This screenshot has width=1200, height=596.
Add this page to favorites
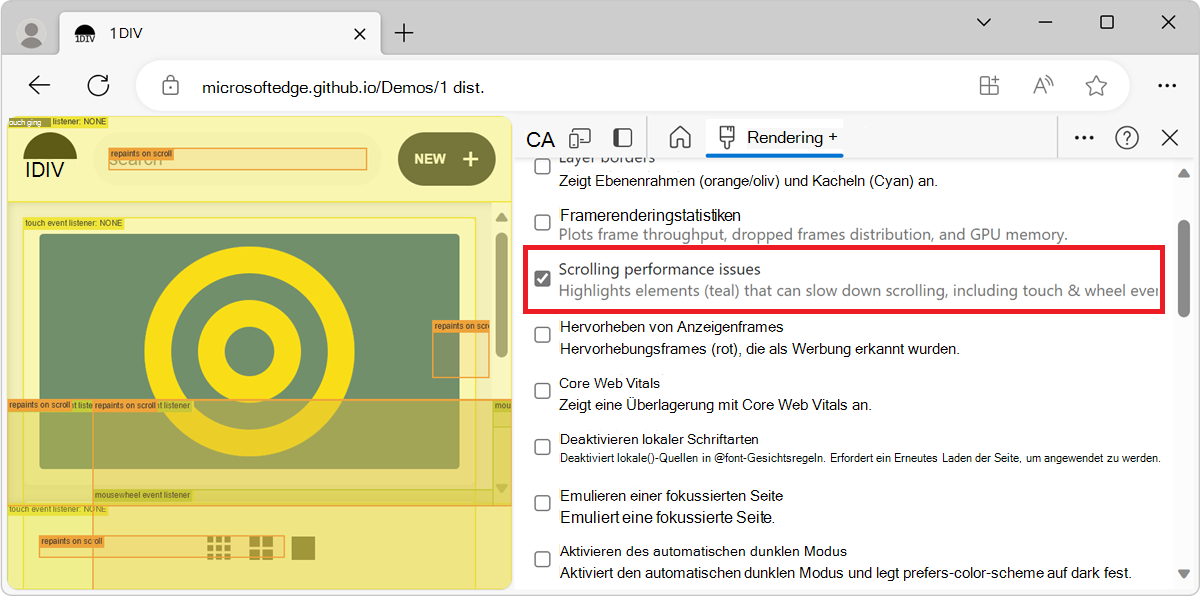(1096, 85)
